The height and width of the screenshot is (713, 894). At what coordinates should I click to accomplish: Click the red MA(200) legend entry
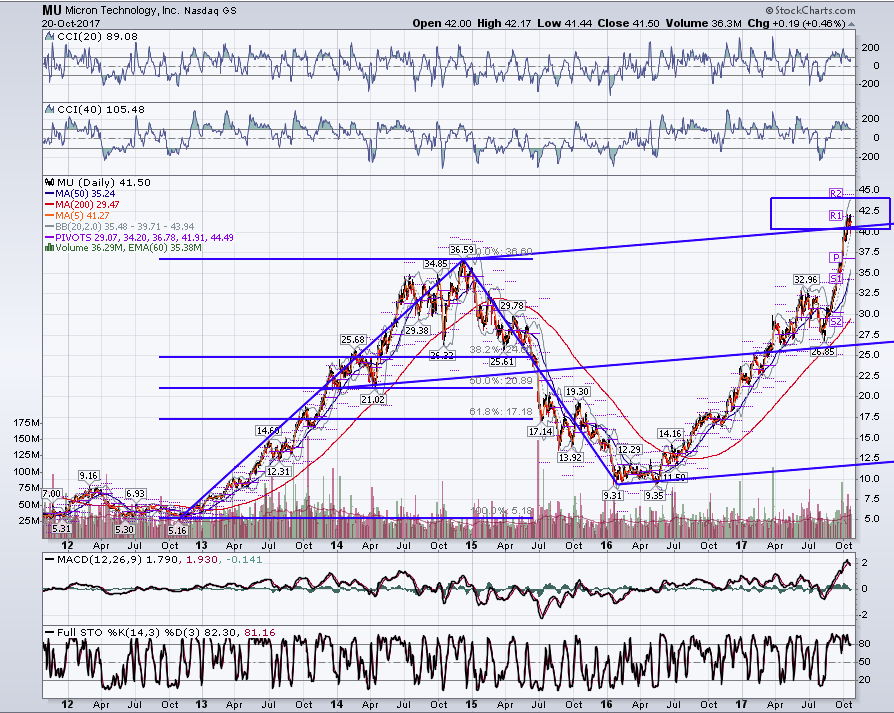pyautogui.click(x=82, y=205)
